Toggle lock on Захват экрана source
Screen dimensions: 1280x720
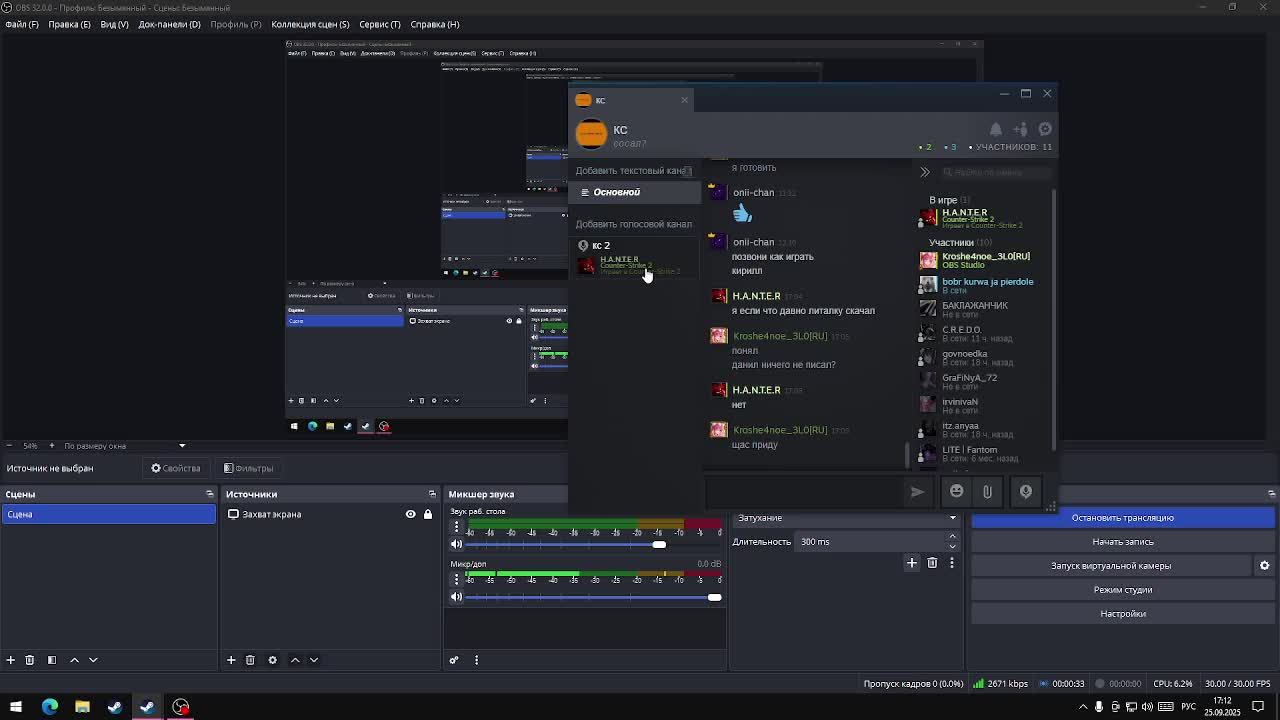point(428,514)
